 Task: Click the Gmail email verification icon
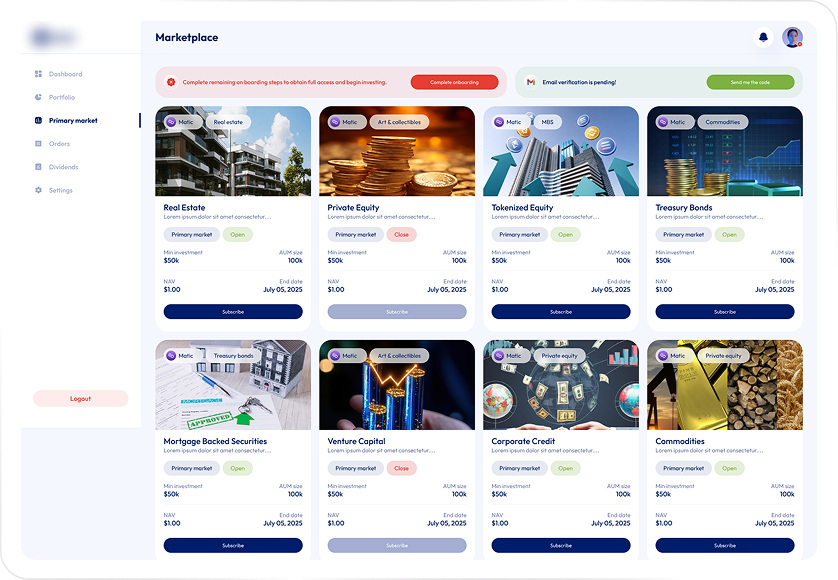pos(531,82)
